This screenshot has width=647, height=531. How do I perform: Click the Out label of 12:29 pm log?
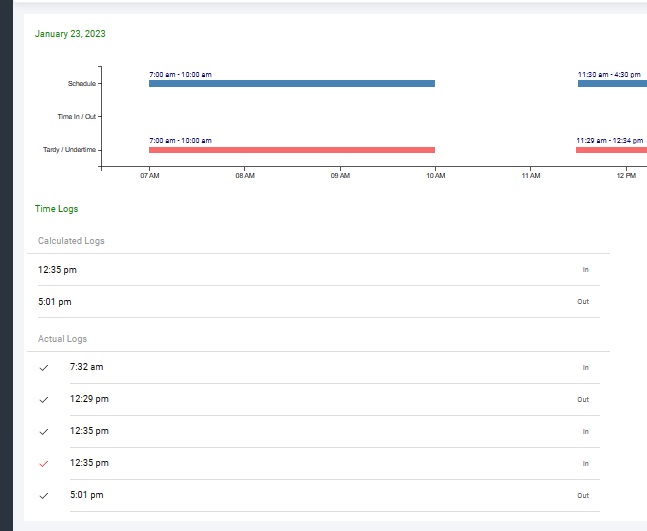[x=583, y=400]
